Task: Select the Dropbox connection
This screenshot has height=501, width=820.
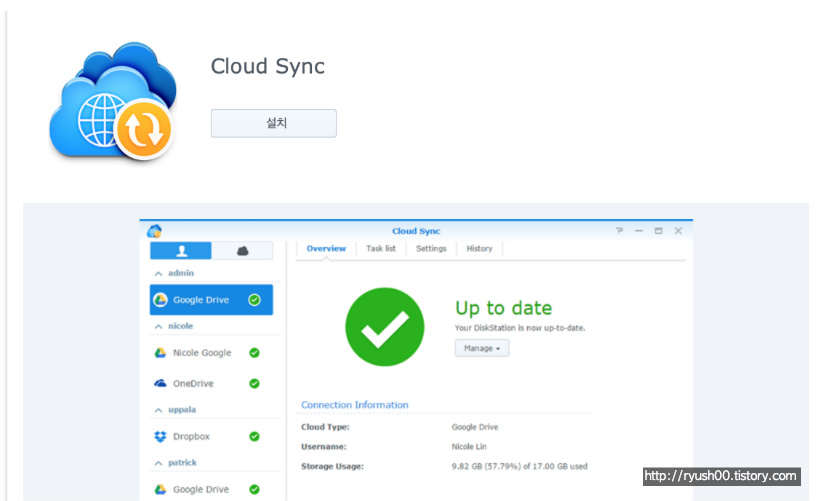Action: (211, 436)
